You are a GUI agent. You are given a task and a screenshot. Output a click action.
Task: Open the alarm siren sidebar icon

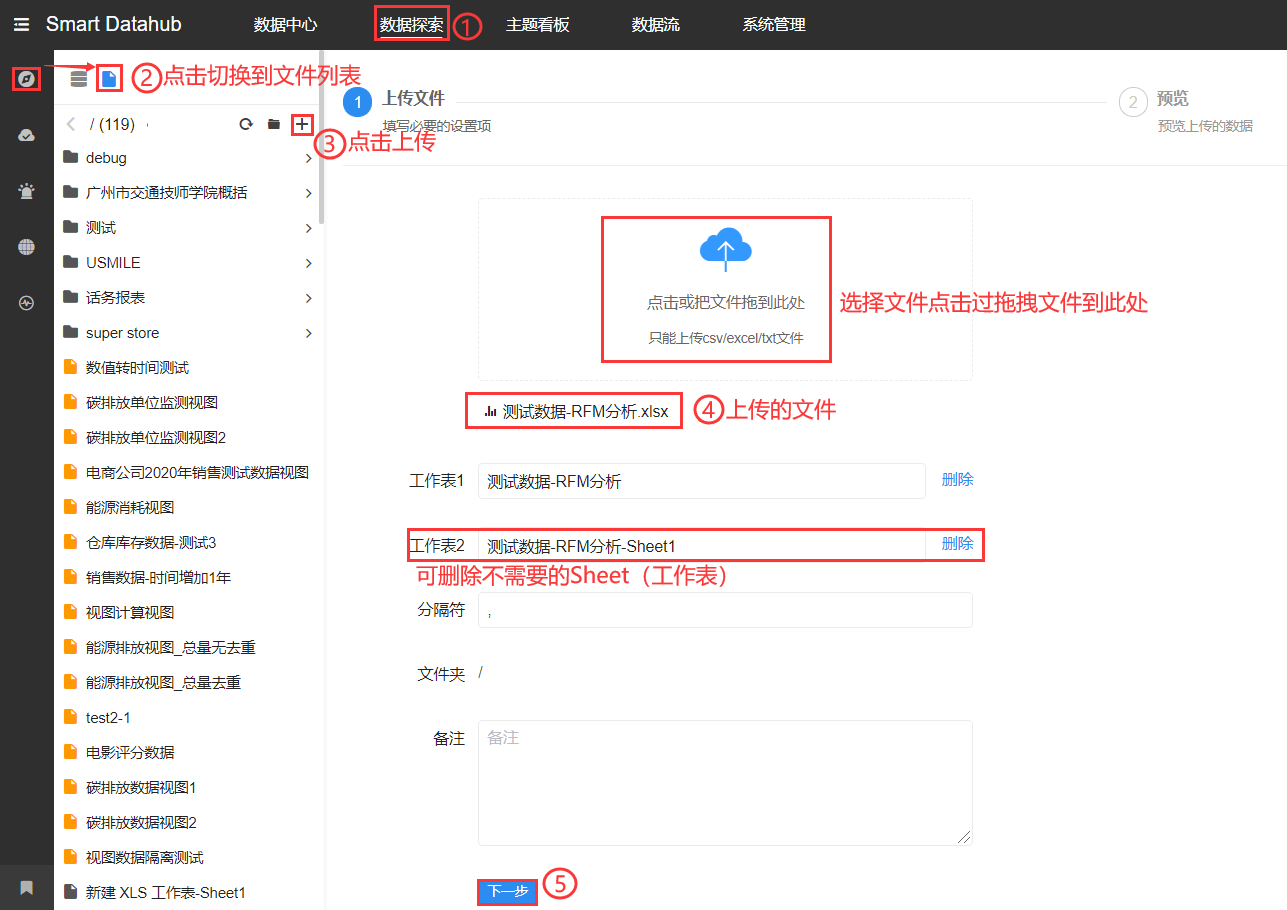coord(27,191)
